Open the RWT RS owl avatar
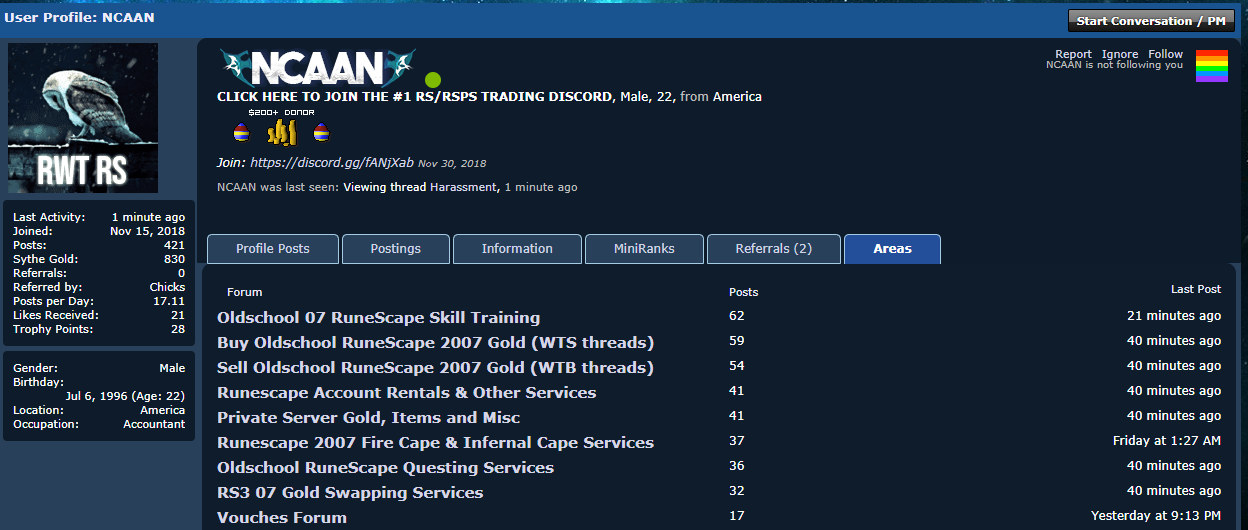 [83, 118]
